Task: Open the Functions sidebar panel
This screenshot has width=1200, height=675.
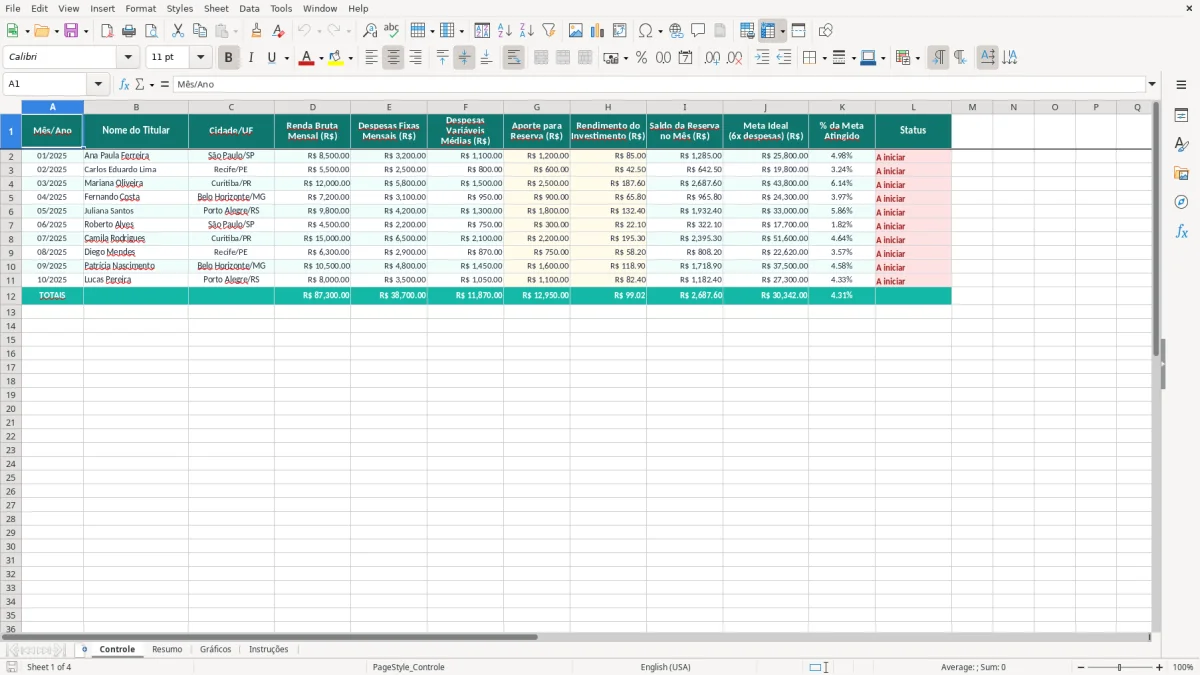Action: tap(1181, 231)
